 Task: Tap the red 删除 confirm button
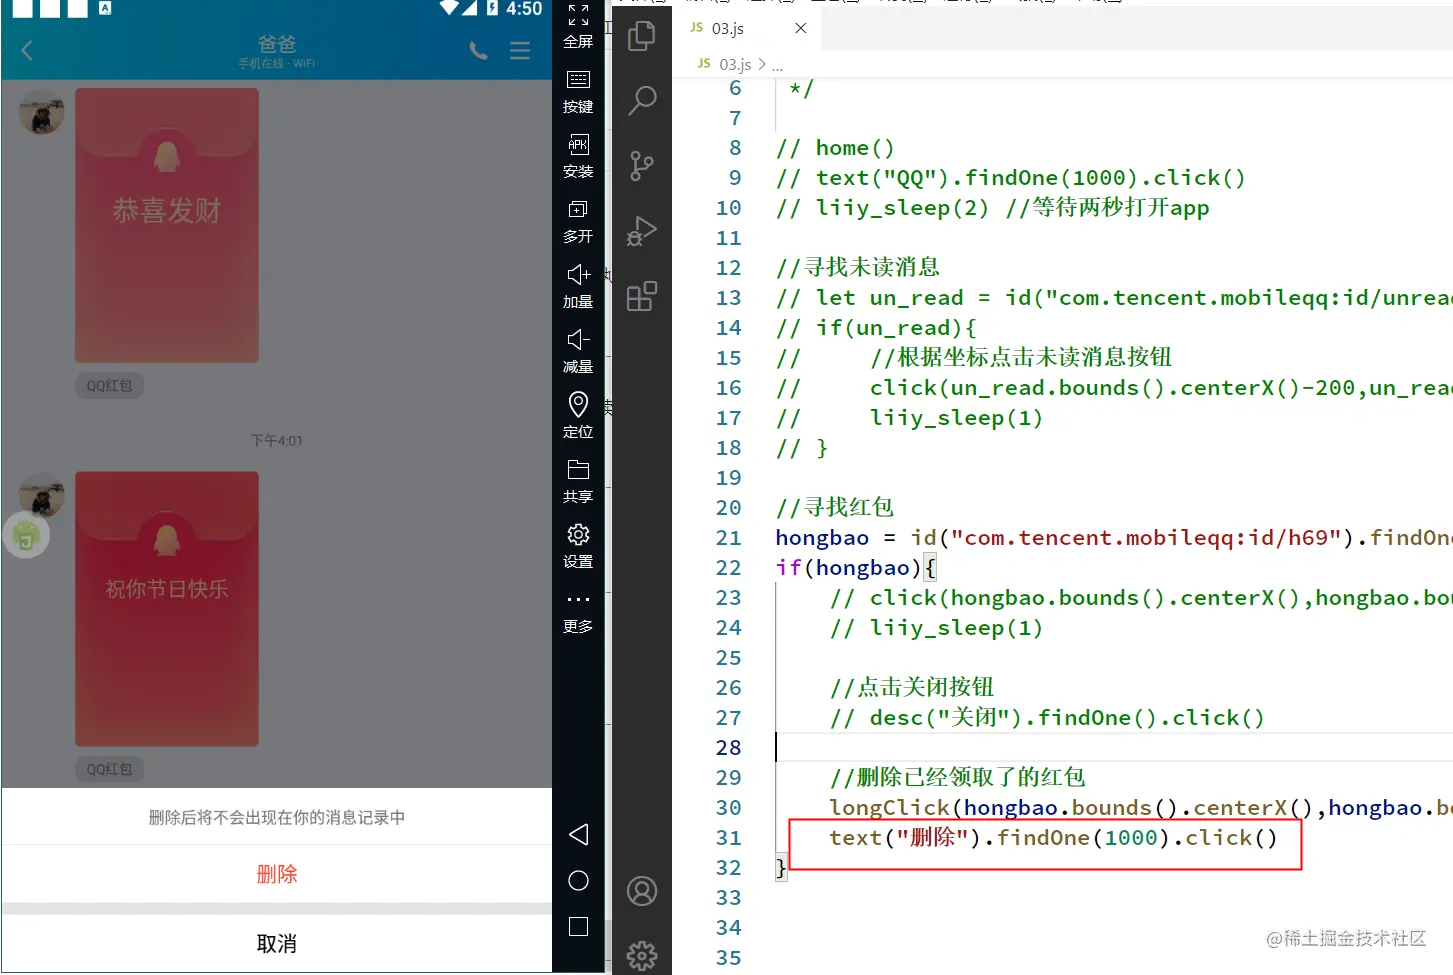pos(277,874)
